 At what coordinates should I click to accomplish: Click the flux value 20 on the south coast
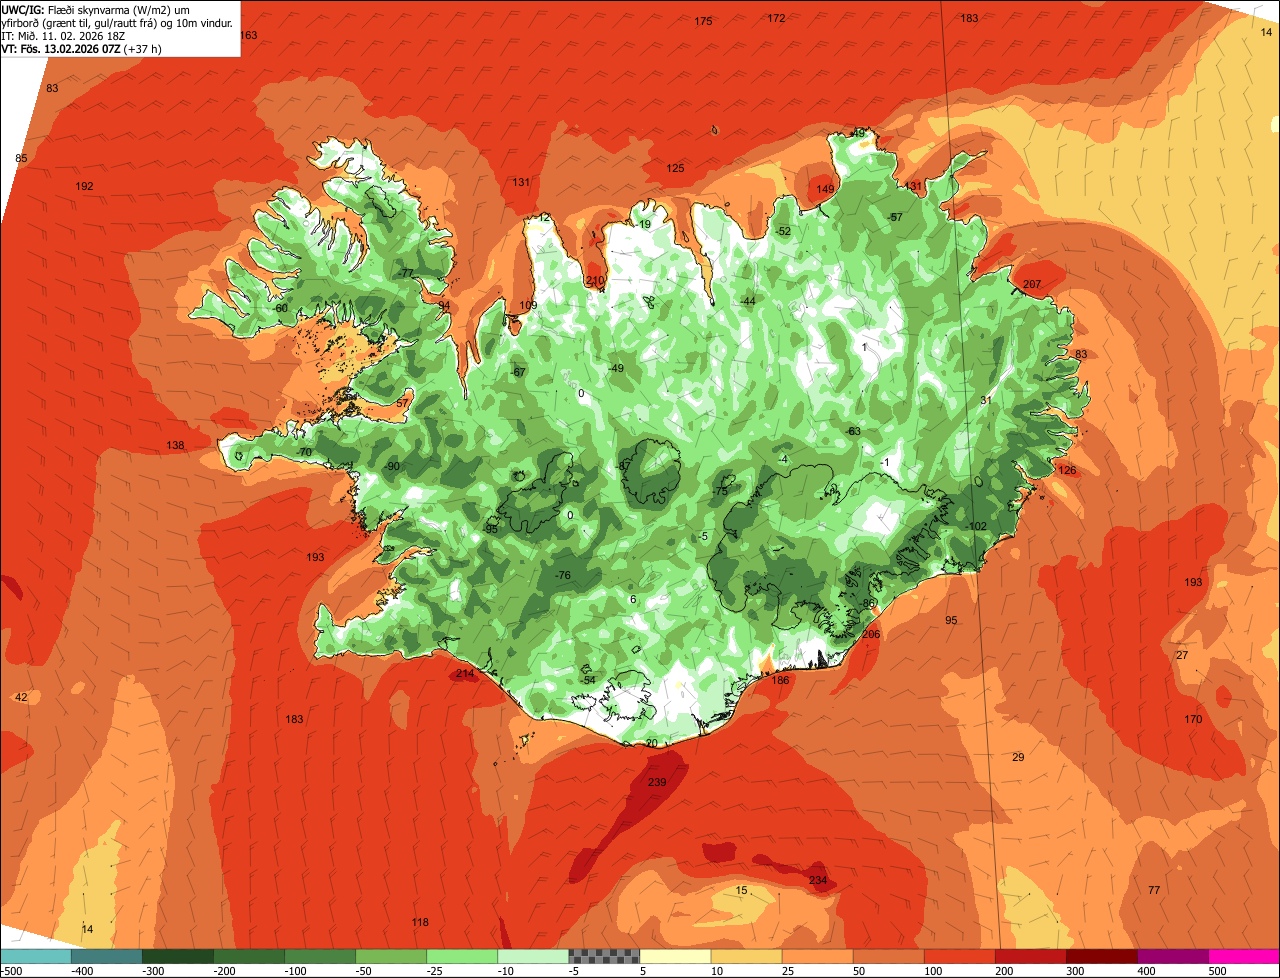tap(651, 743)
